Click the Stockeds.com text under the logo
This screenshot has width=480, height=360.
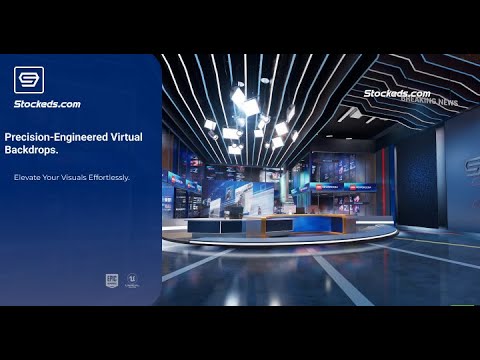(x=47, y=104)
